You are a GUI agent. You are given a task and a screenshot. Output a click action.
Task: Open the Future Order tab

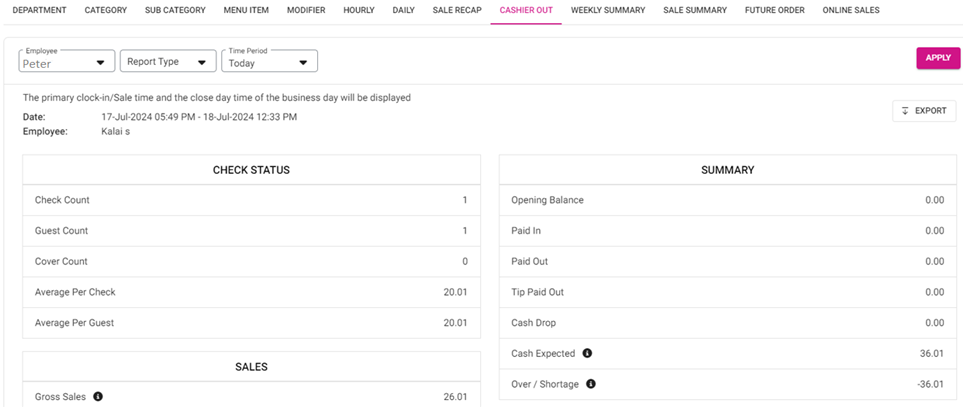[x=775, y=10]
